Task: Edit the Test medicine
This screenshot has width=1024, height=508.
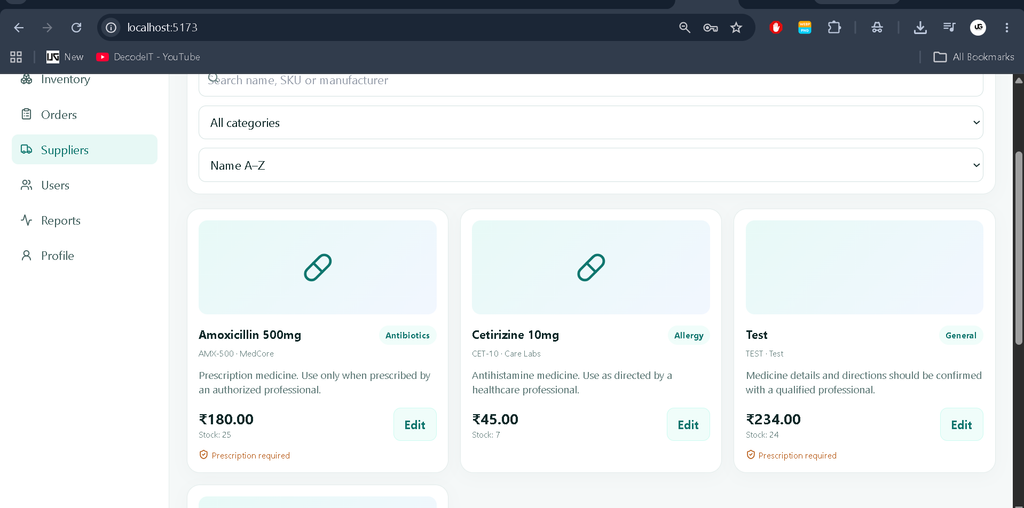Action: (x=961, y=424)
